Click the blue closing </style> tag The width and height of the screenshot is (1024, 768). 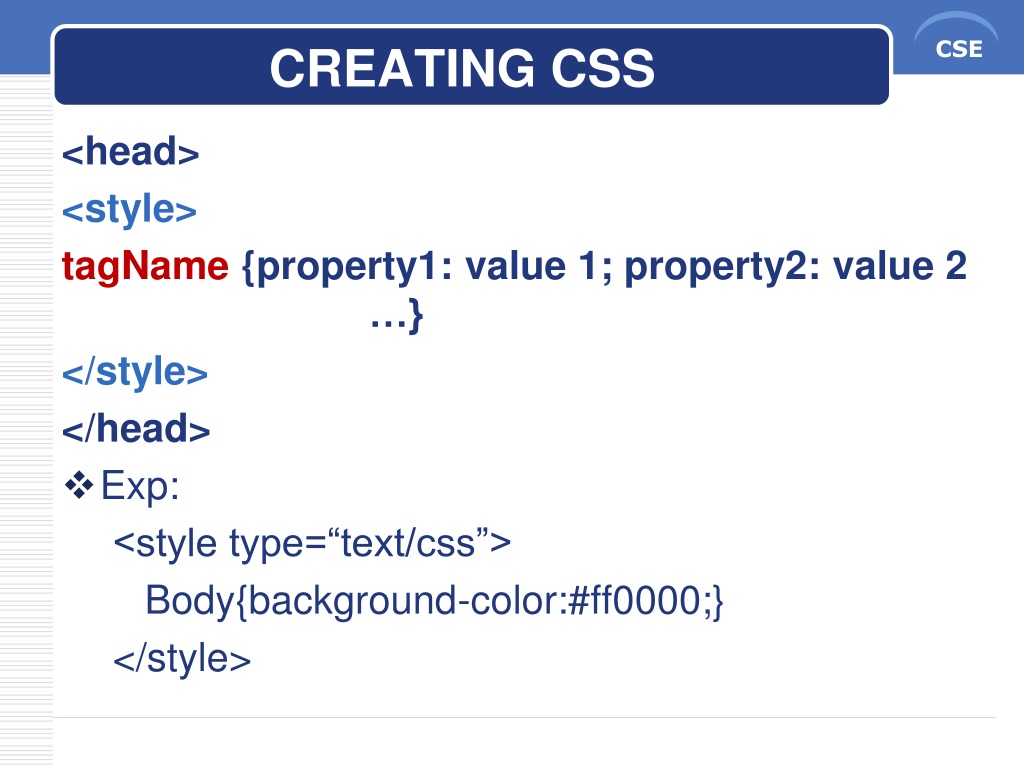pyautogui.click(x=135, y=372)
